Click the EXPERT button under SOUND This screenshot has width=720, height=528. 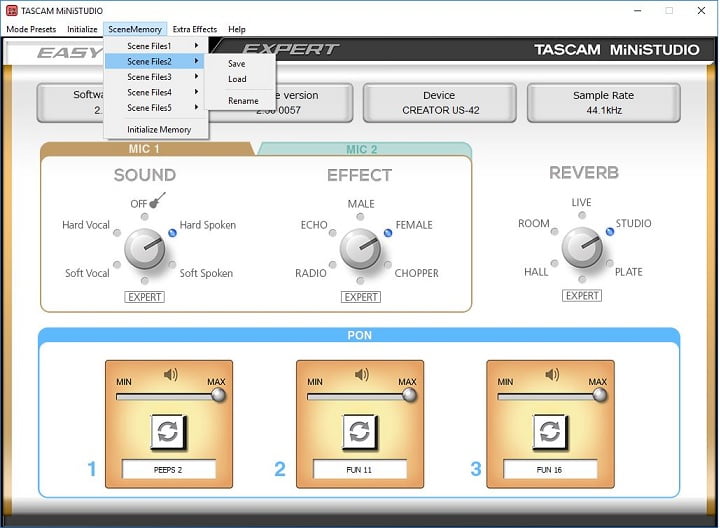pos(145,297)
